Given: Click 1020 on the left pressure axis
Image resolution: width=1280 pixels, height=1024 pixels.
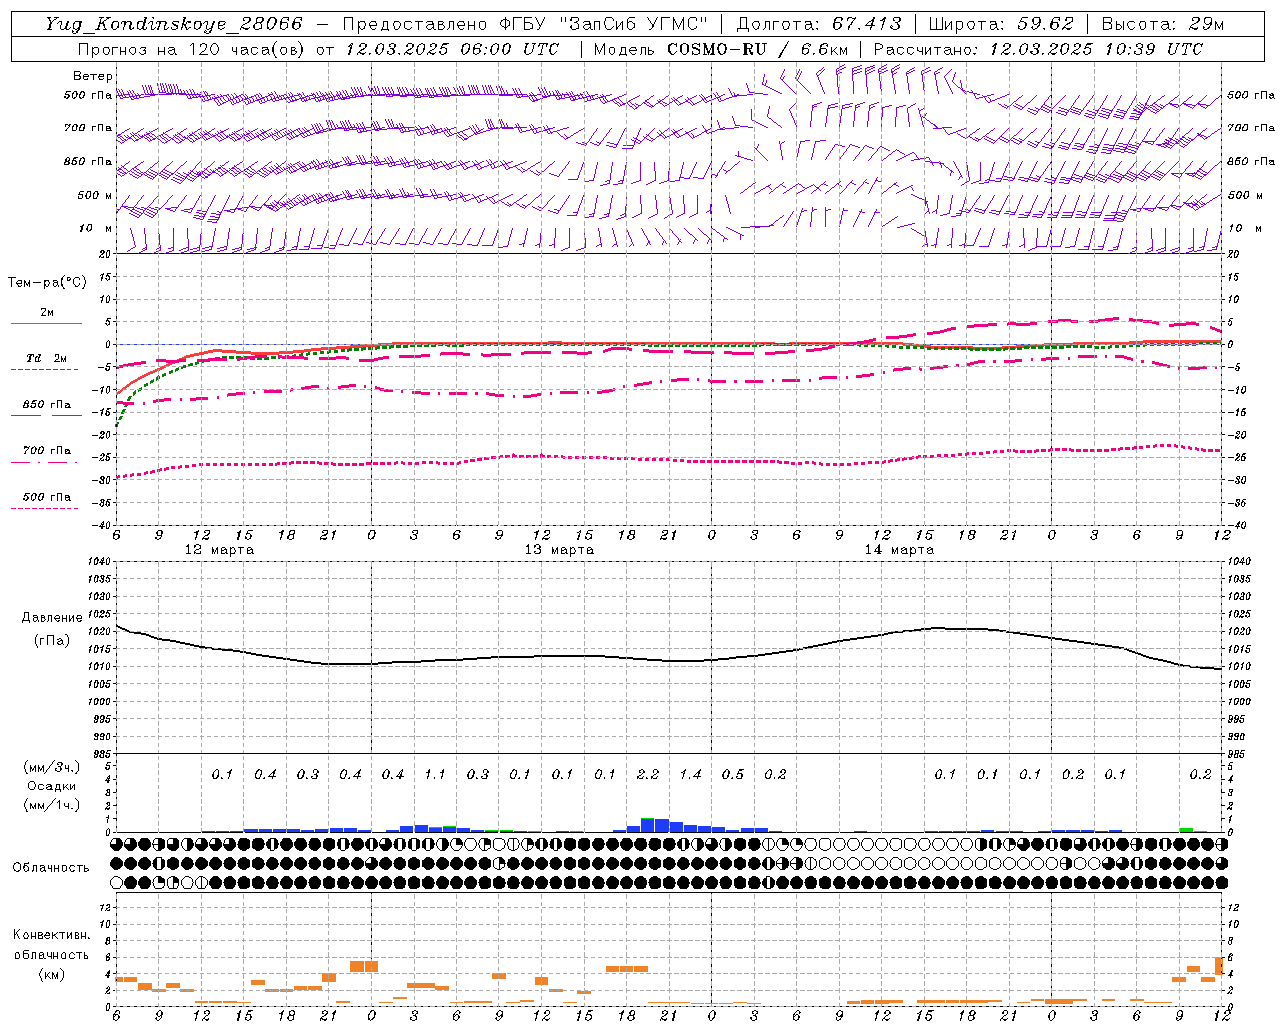Looking at the screenshot, I should pyautogui.click(x=100, y=631).
